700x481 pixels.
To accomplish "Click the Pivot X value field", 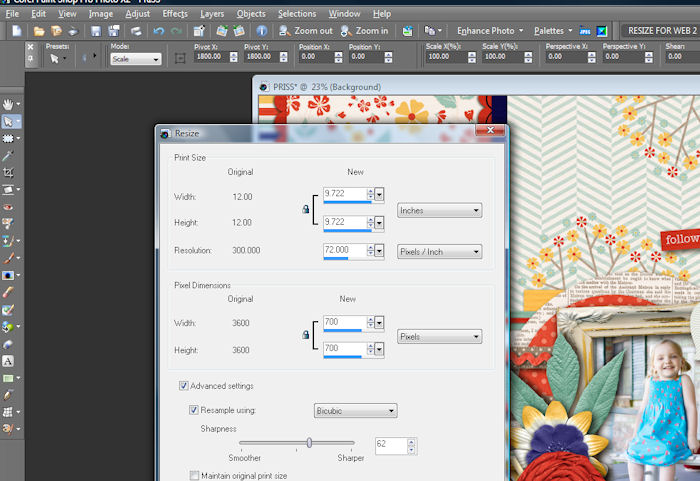I will [211, 56].
